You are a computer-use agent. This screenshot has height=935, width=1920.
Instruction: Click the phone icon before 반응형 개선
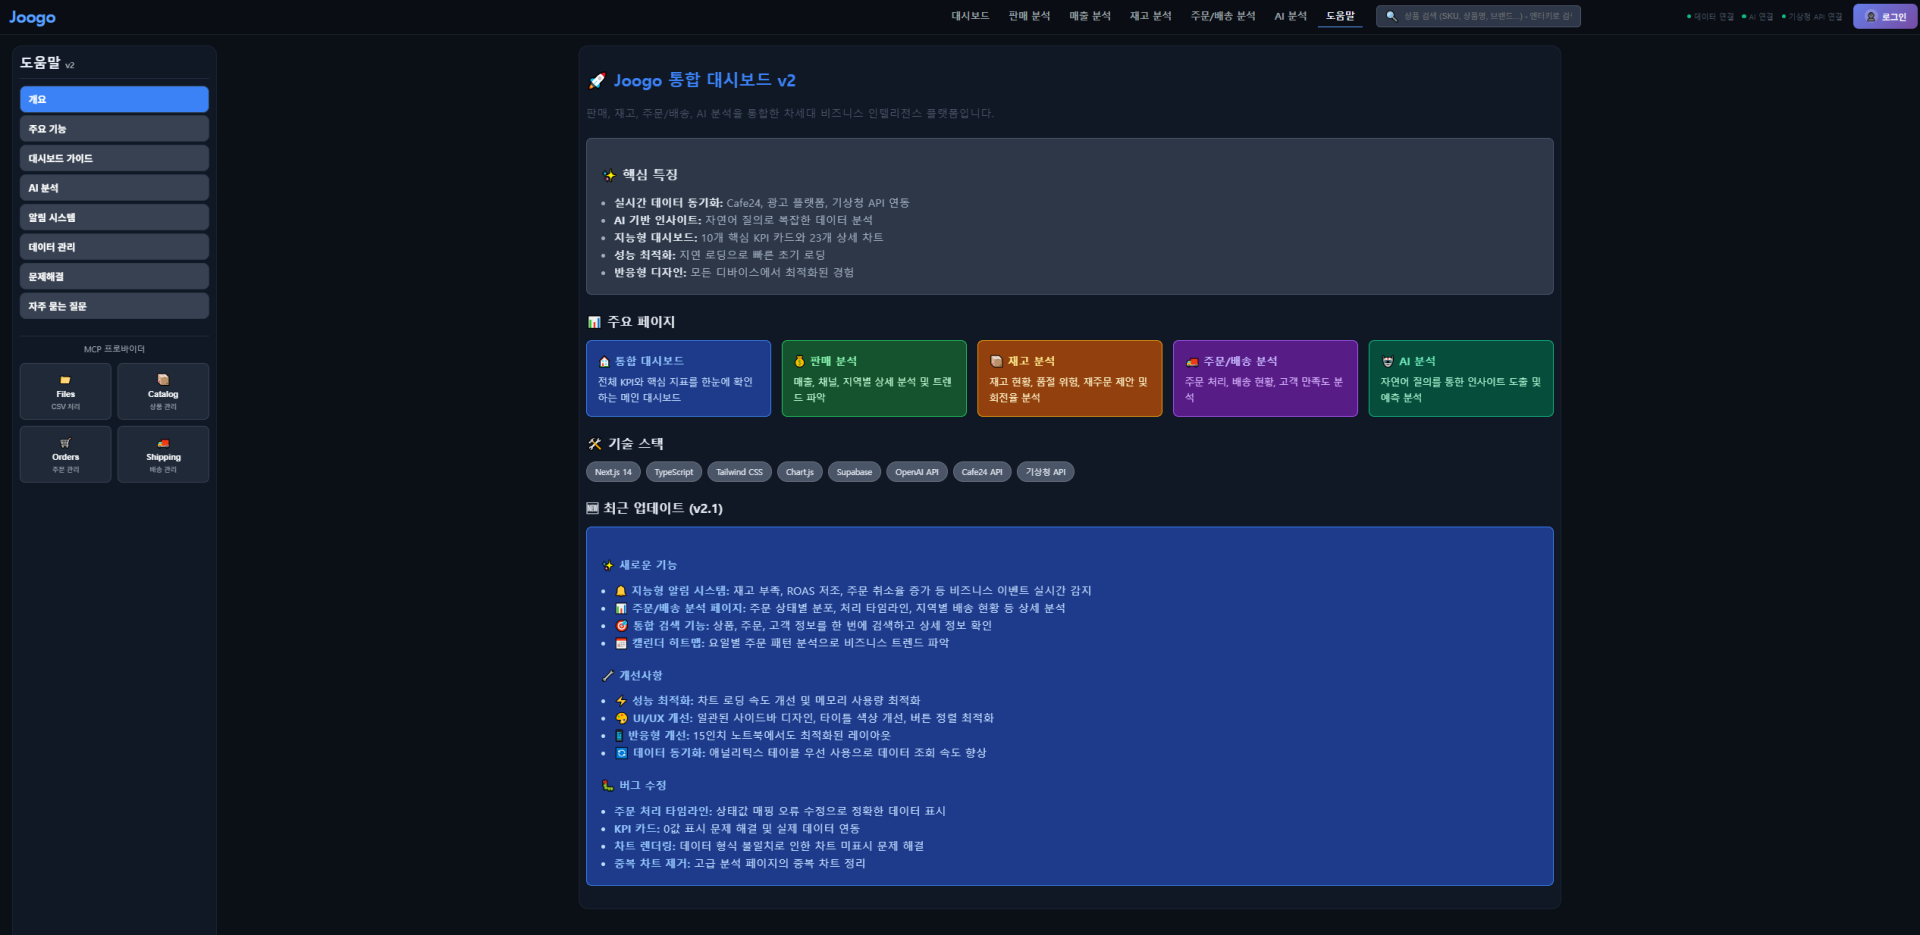619,736
